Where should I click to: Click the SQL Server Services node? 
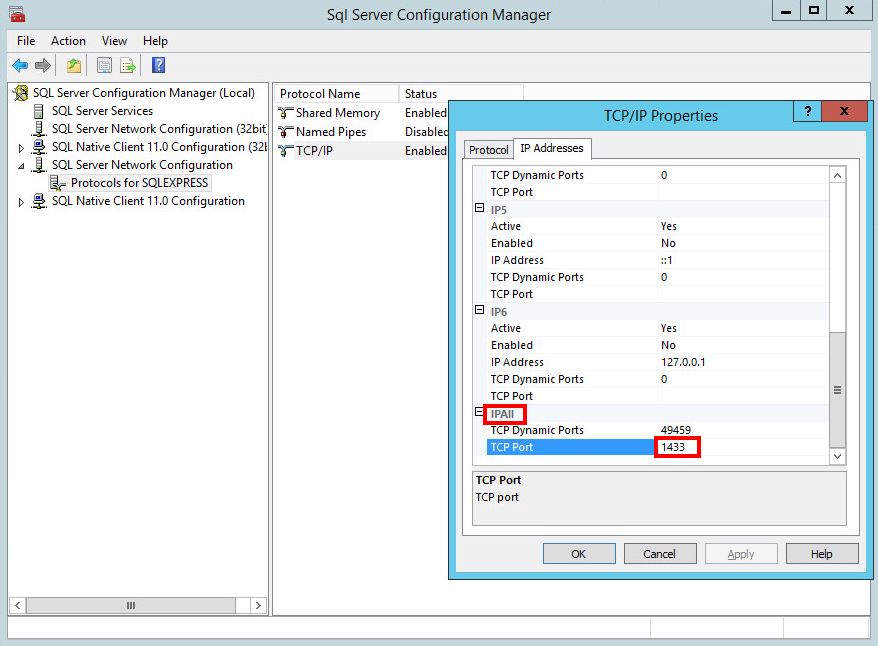[101, 110]
